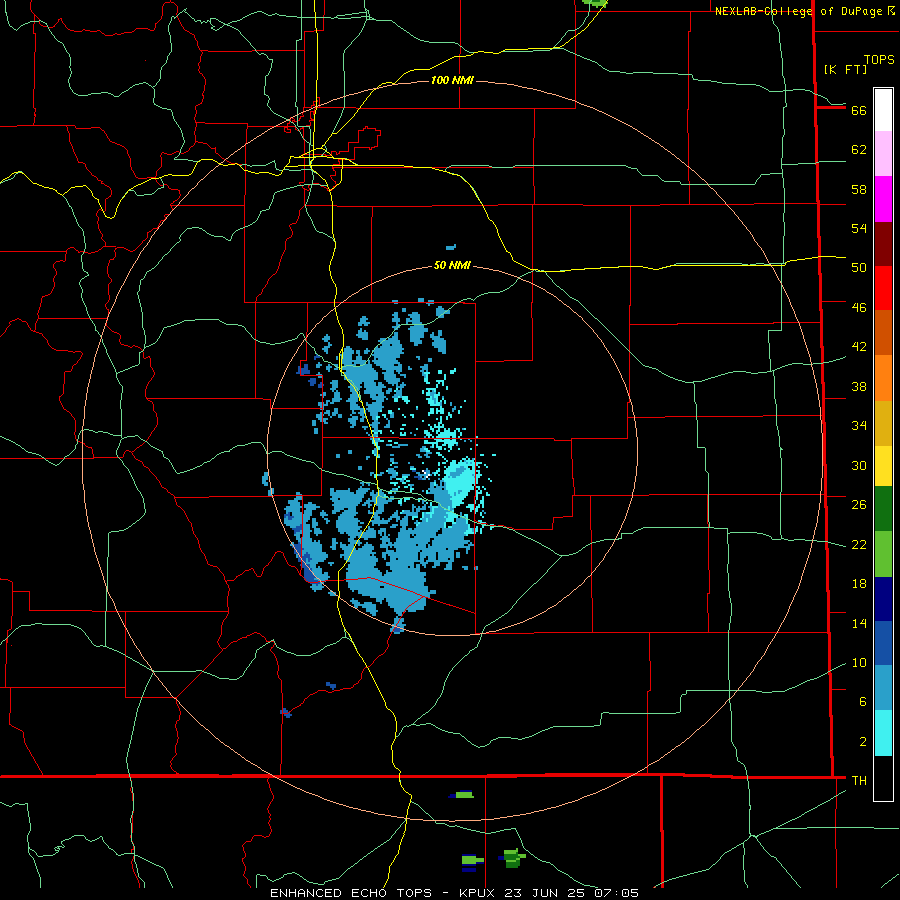Click the legend value "50"
Viewport: 900px width, 900px height.
pyautogui.click(x=859, y=267)
